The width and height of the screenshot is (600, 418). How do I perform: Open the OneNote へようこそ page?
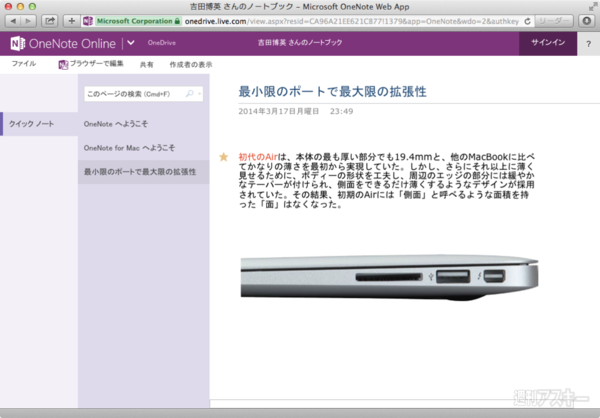[x=143, y=124]
